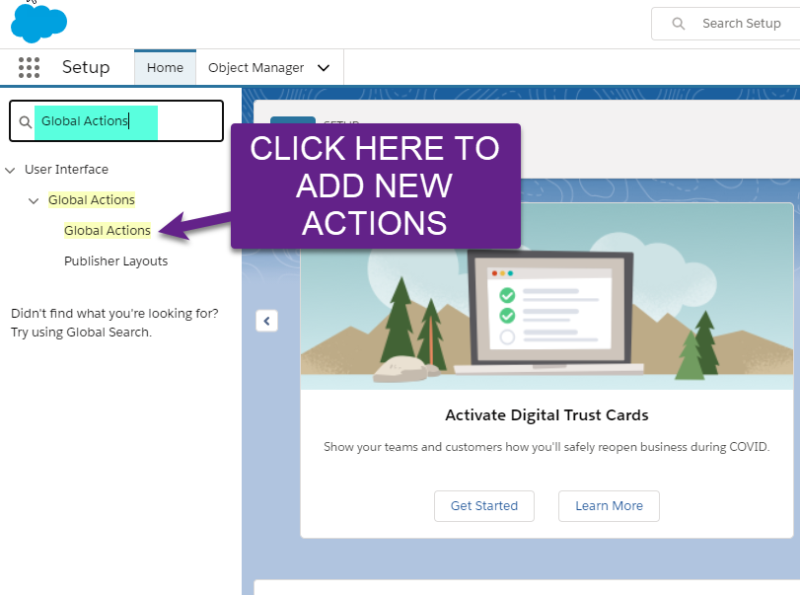The height and width of the screenshot is (595, 800).
Task: Expand the Object Manager dropdown chevron
Action: 323,68
